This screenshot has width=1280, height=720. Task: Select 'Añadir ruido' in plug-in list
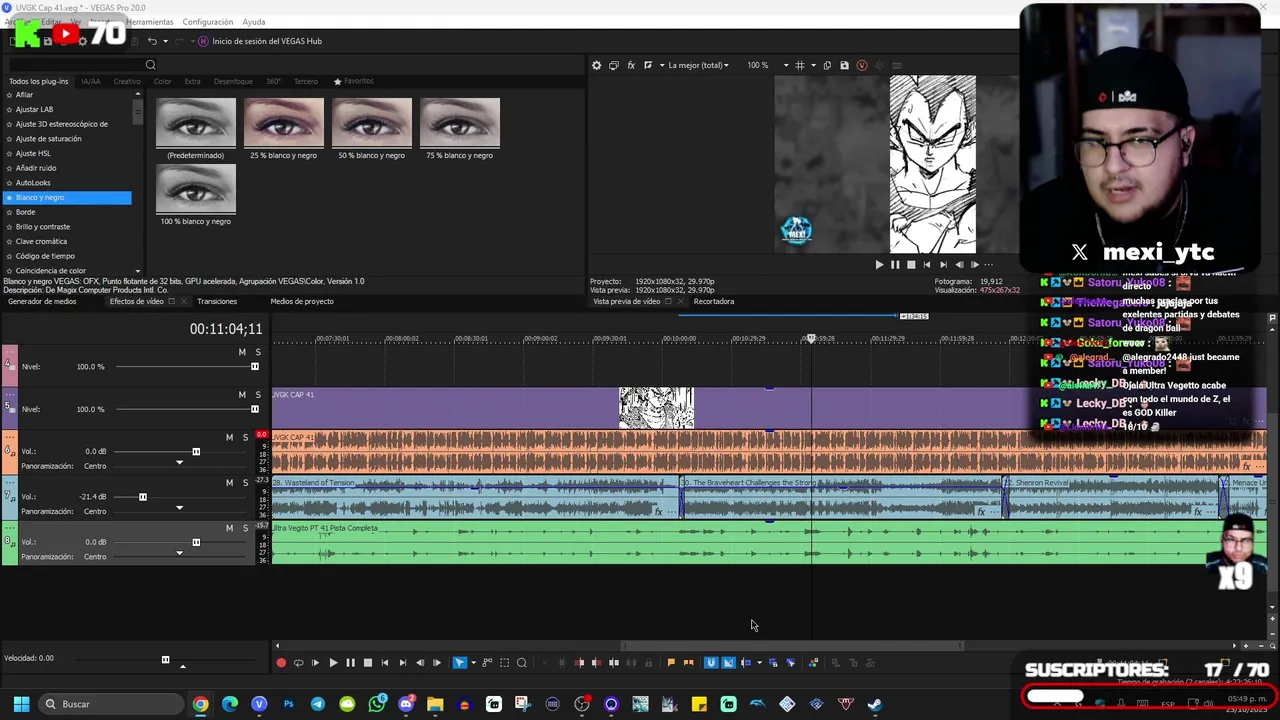36,168
